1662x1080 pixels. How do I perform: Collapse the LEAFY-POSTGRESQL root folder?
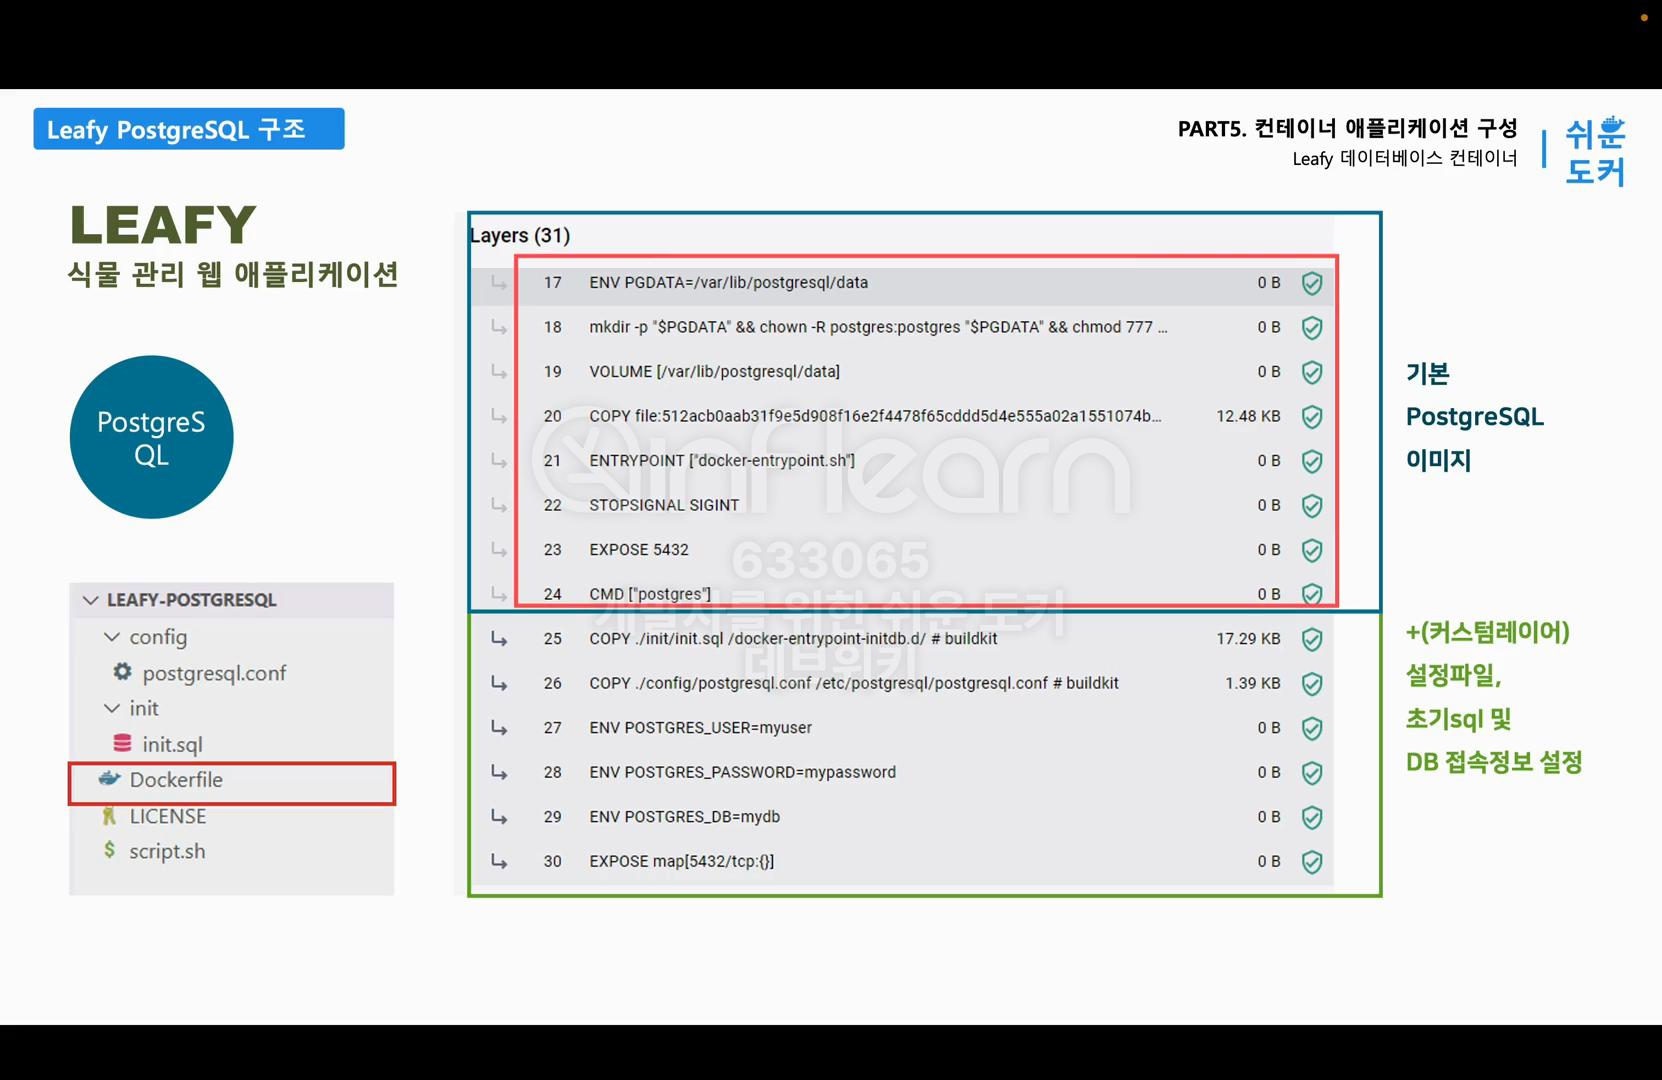click(x=90, y=600)
